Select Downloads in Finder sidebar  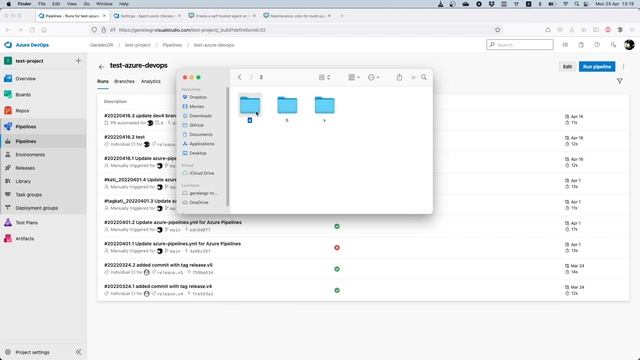pyautogui.click(x=200, y=116)
